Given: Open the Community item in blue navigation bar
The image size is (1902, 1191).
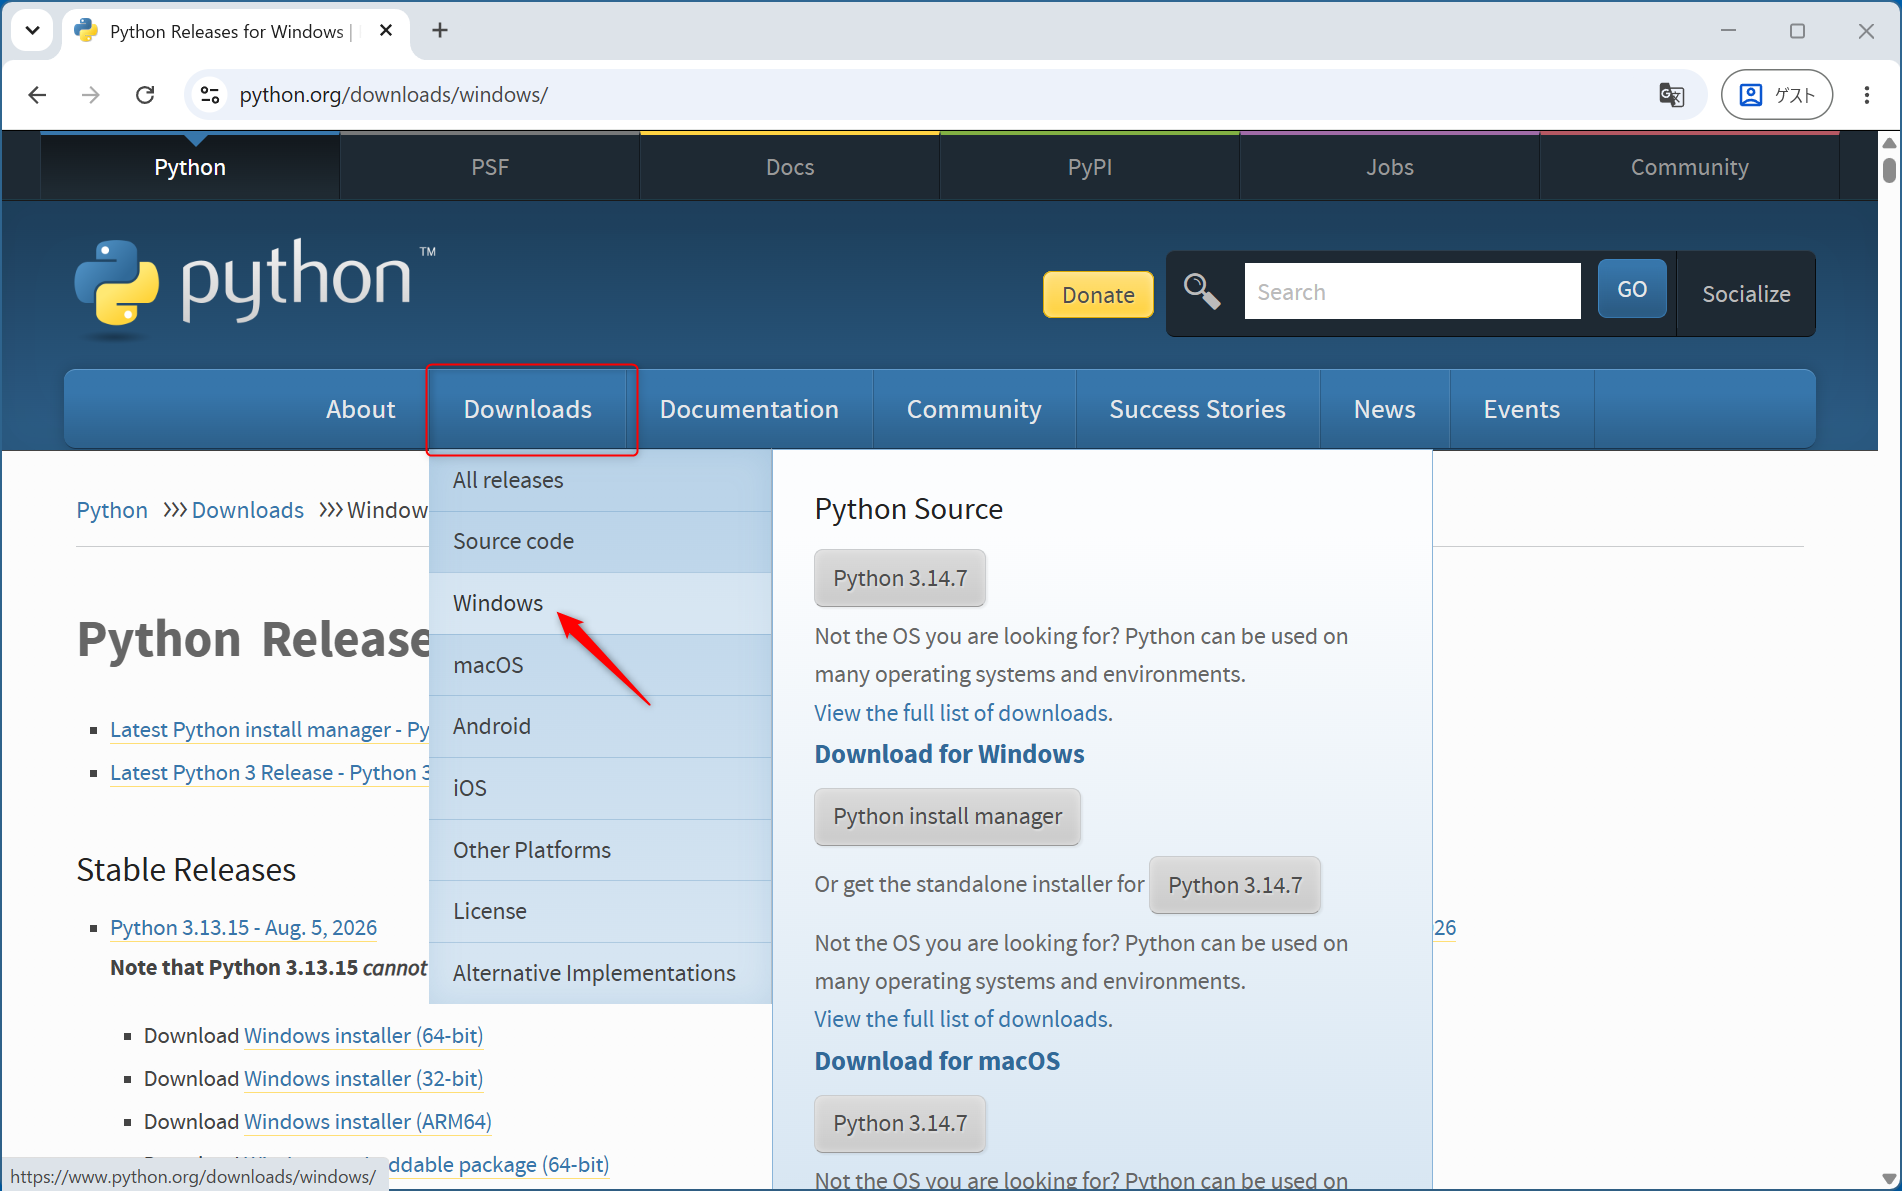Looking at the screenshot, I should tap(974, 409).
